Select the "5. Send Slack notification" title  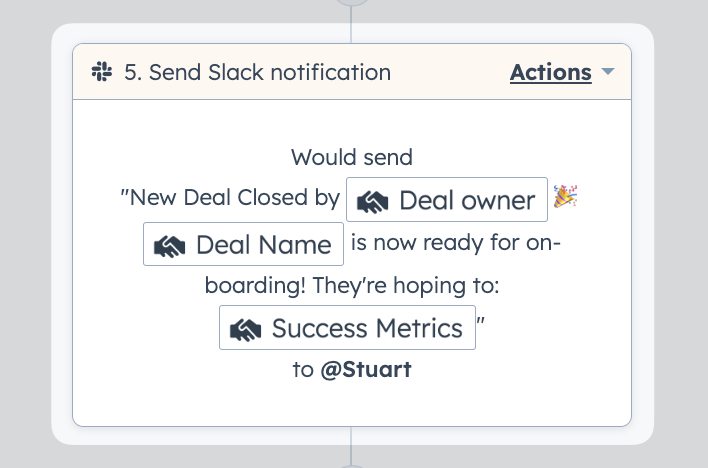[x=257, y=72]
